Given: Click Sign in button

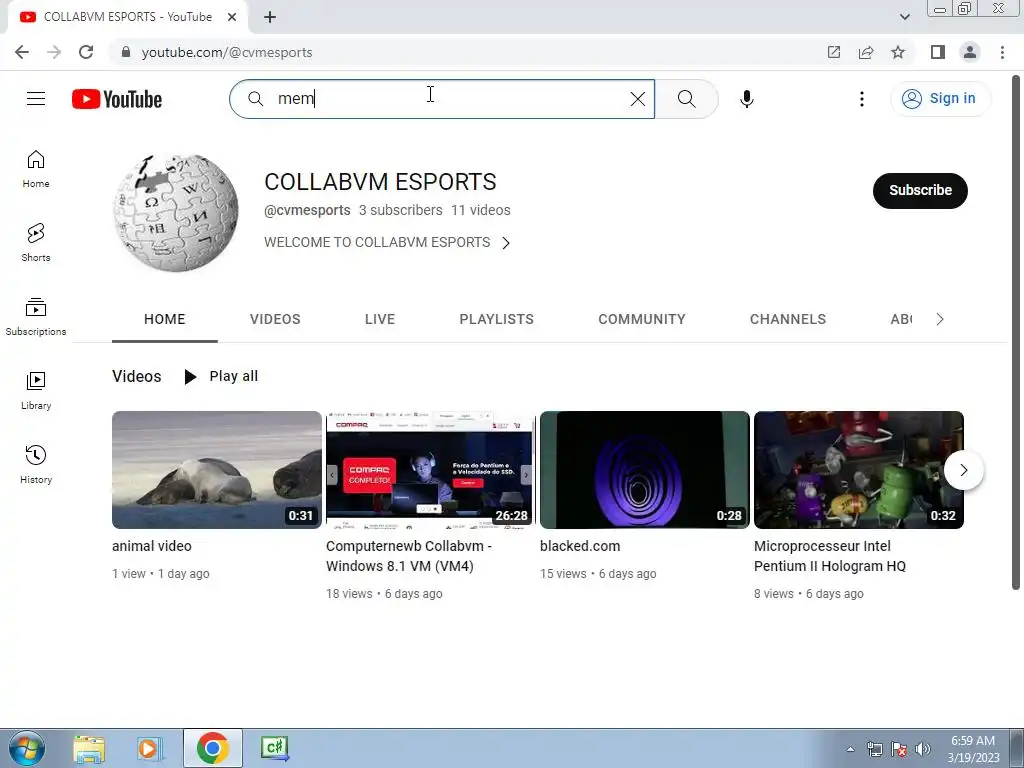Looking at the screenshot, I should coord(940,99).
